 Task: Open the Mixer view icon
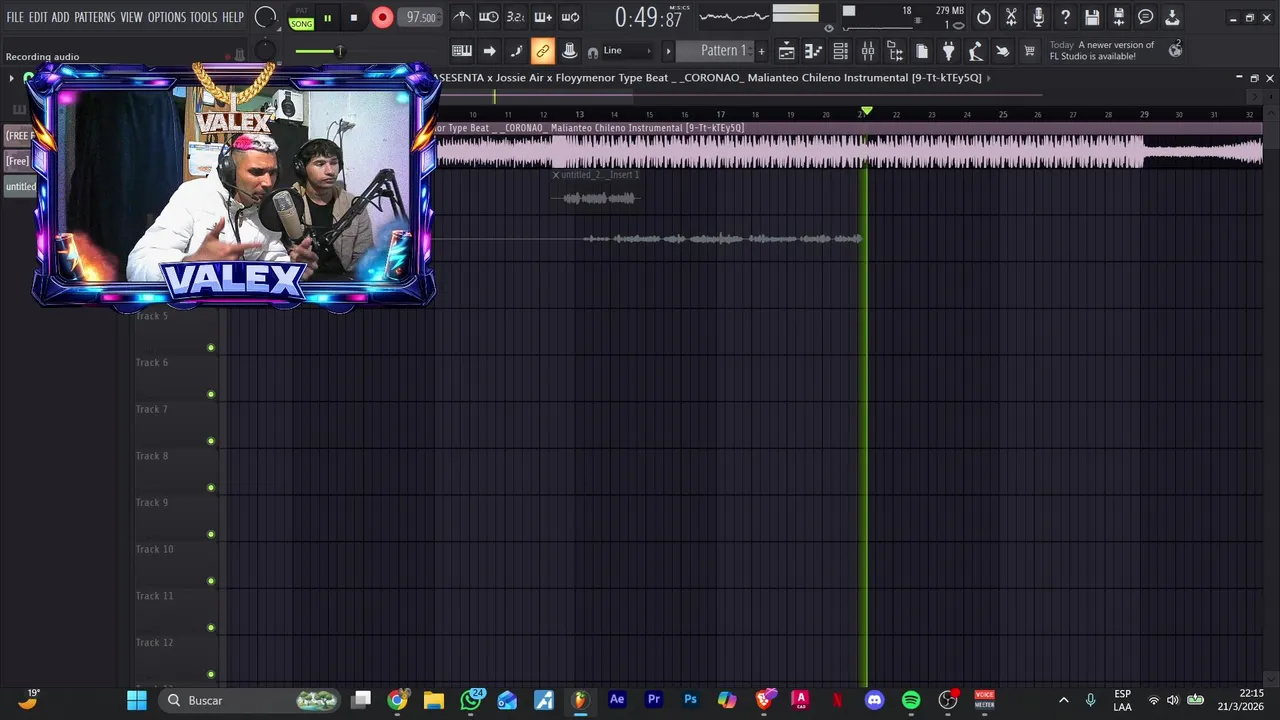click(868, 51)
